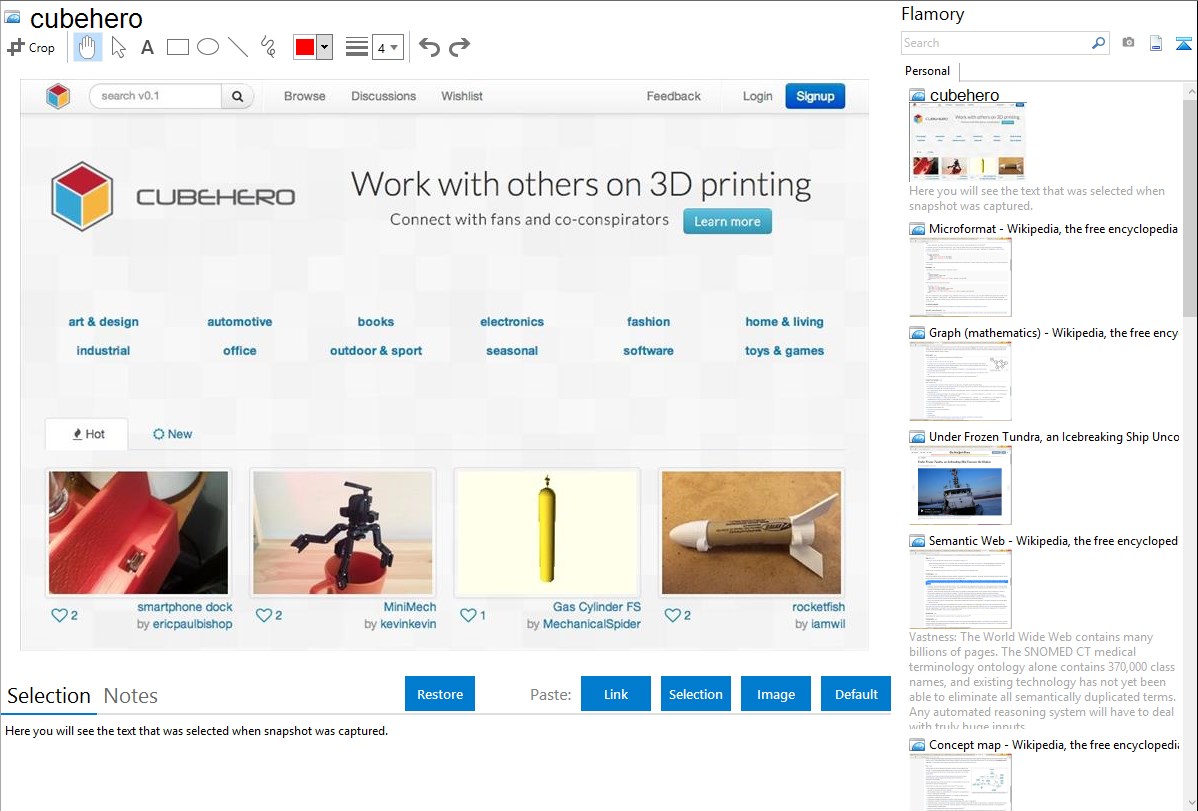Screen dimensions: 1198x811
Task: Like the Gas Cylinder FS heart icon
Action: coord(468,615)
